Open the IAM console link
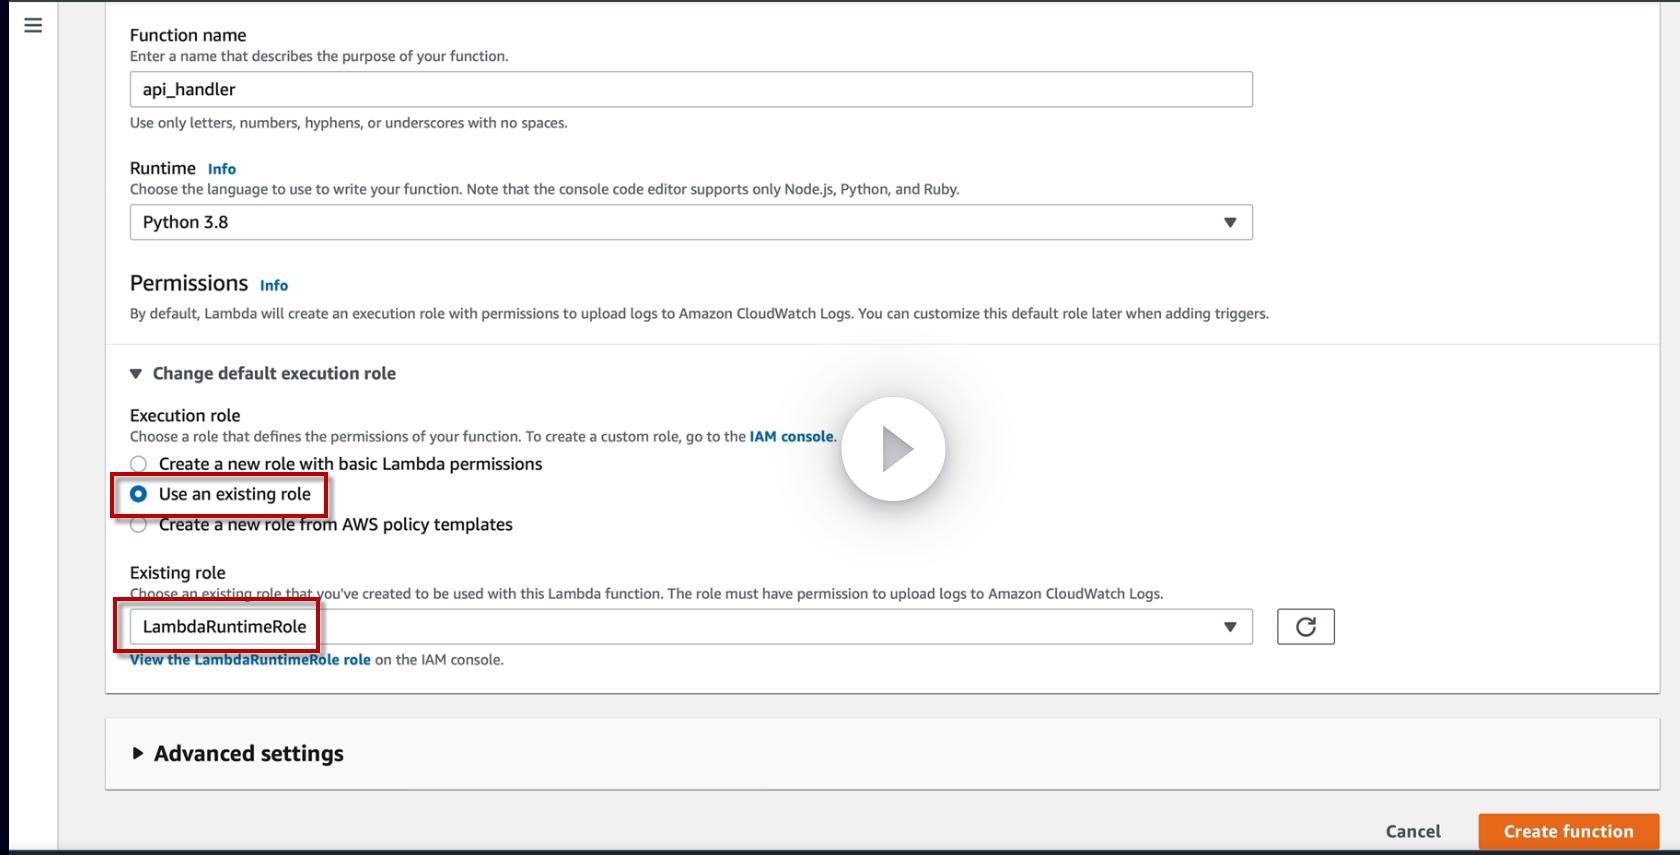This screenshot has width=1680, height=855. point(791,436)
